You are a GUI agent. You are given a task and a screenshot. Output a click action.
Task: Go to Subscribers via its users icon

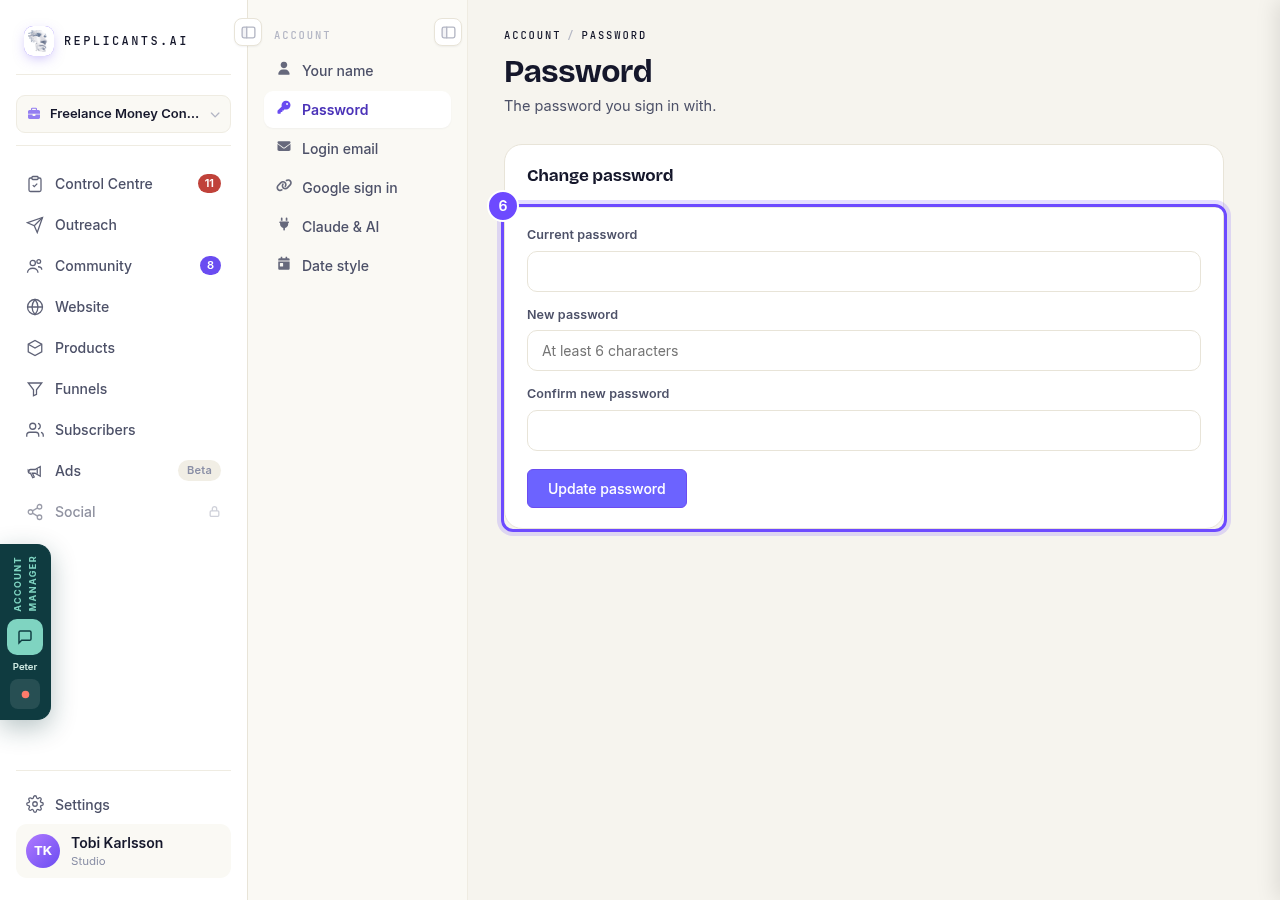coord(35,430)
